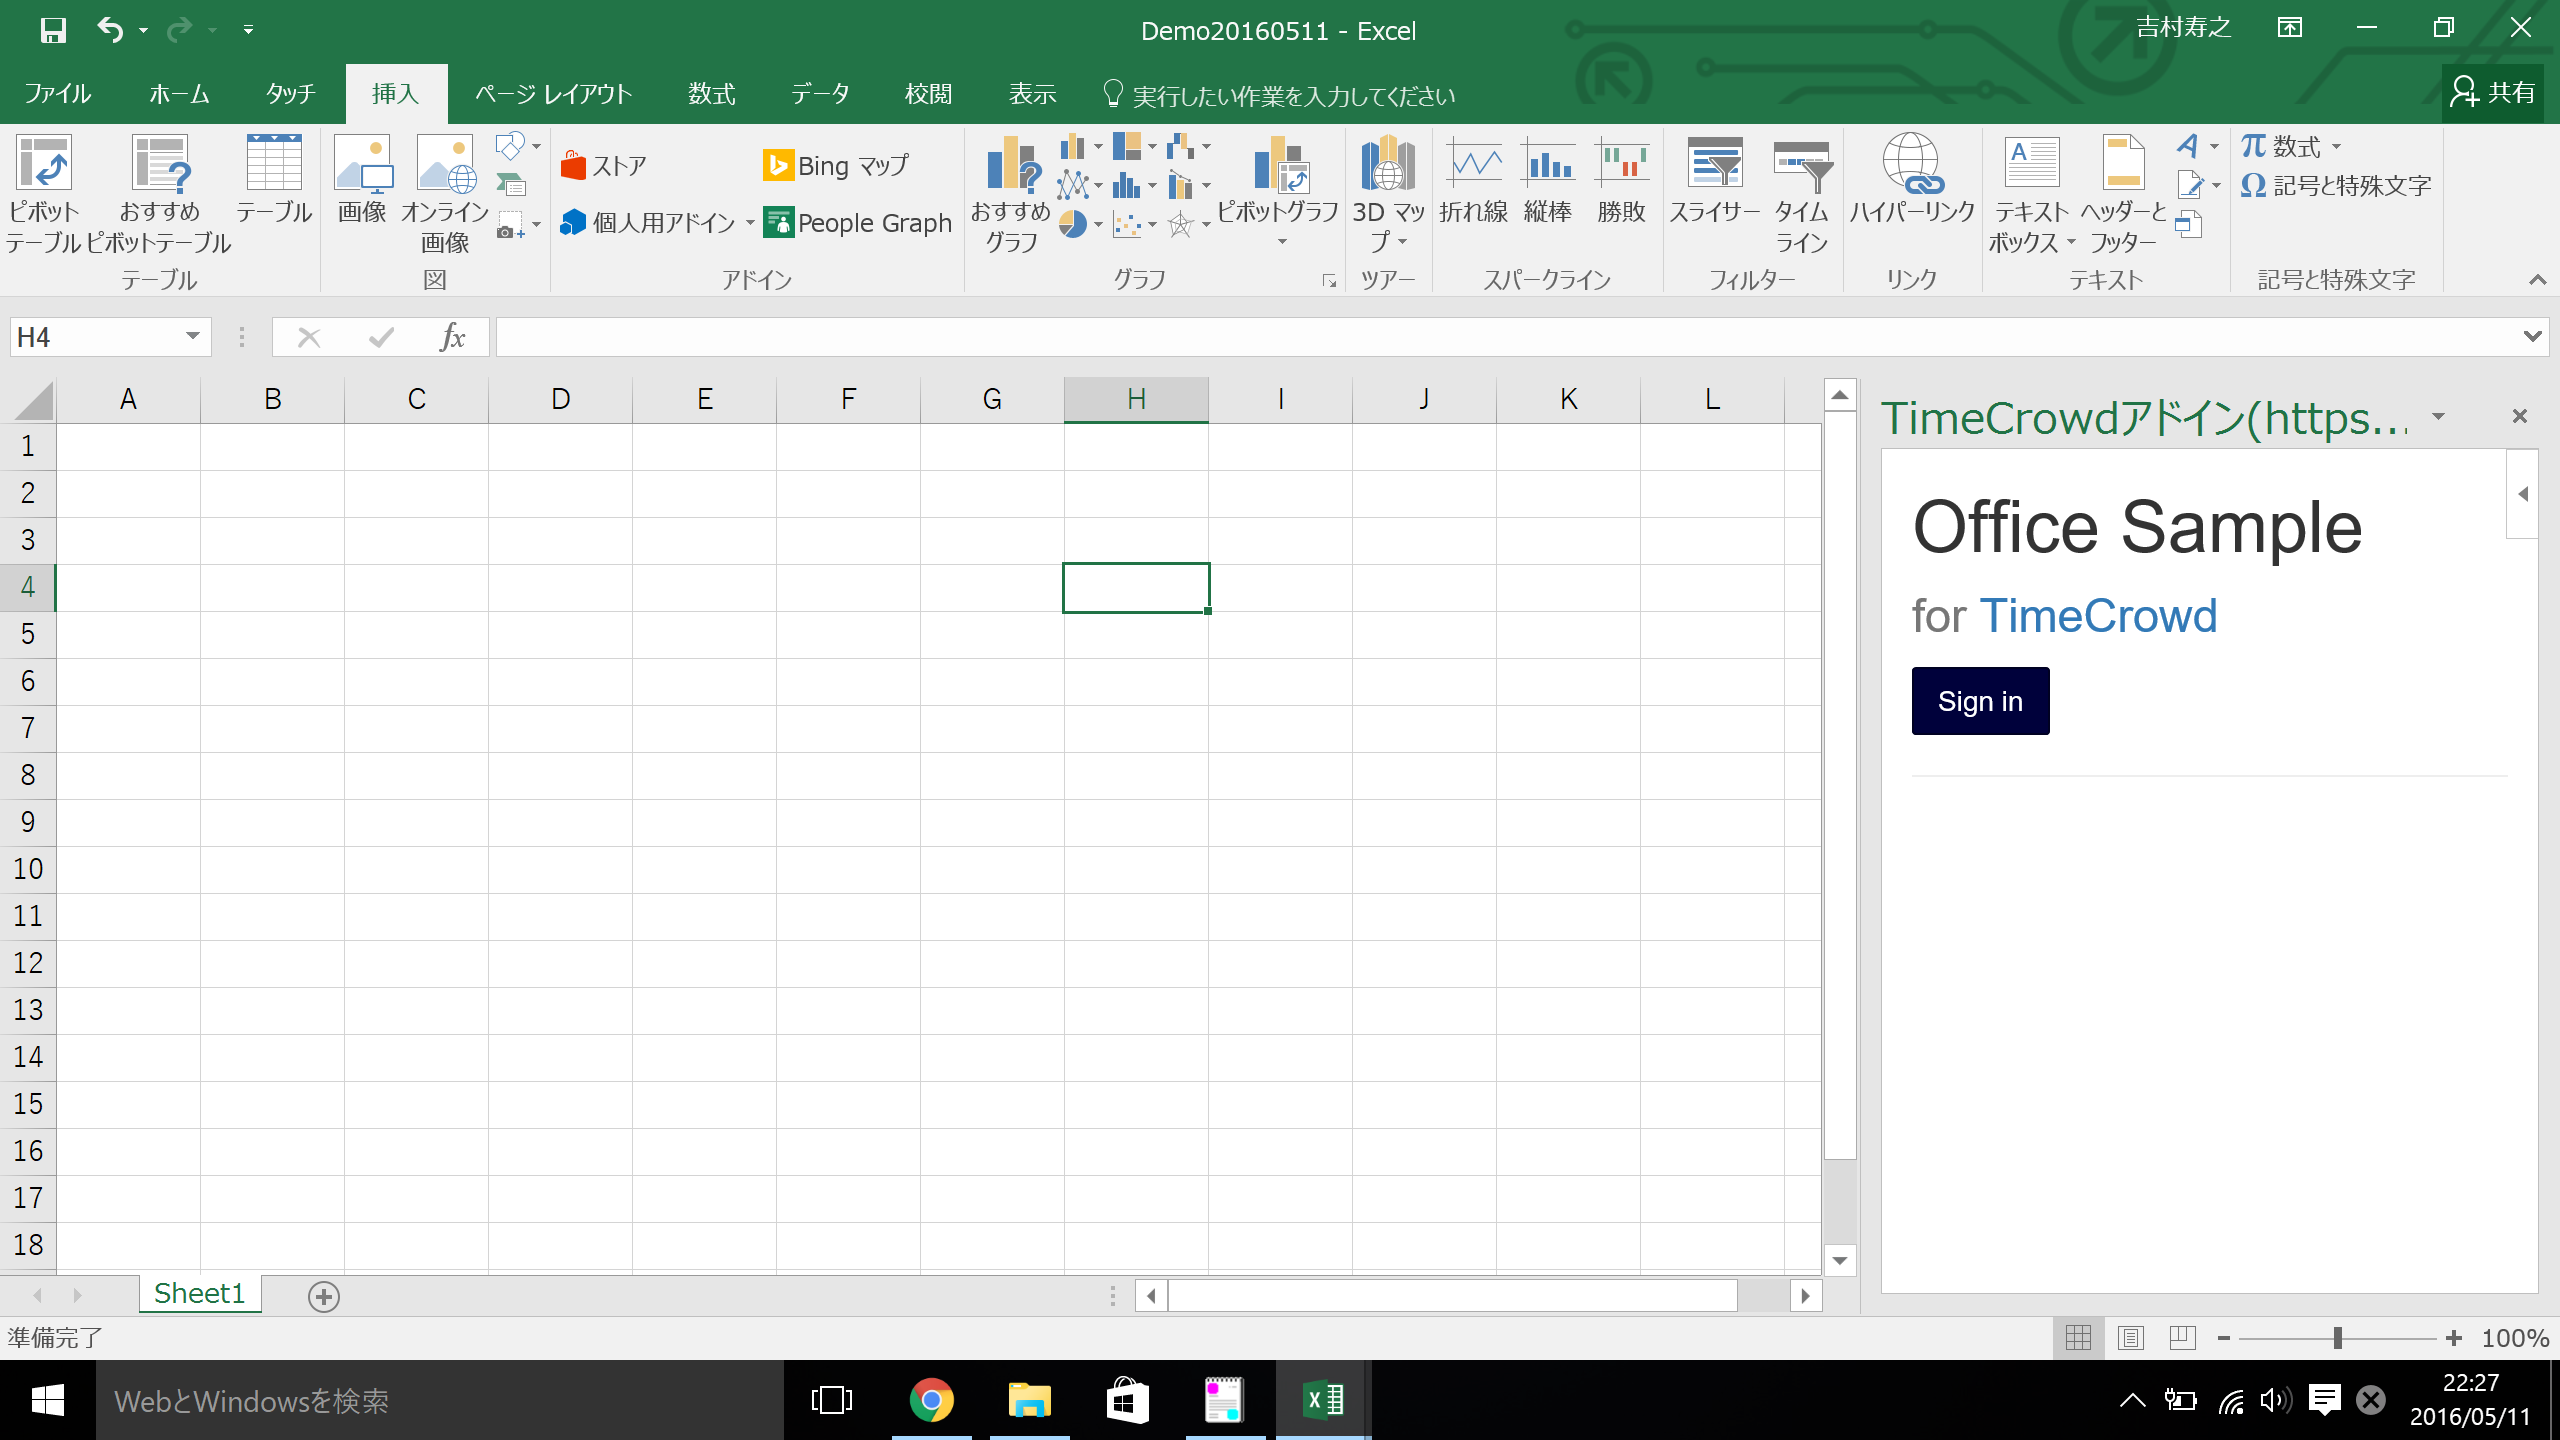The image size is (2560, 1440).
Task: Switch to the Home tab
Action: click(180, 94)
